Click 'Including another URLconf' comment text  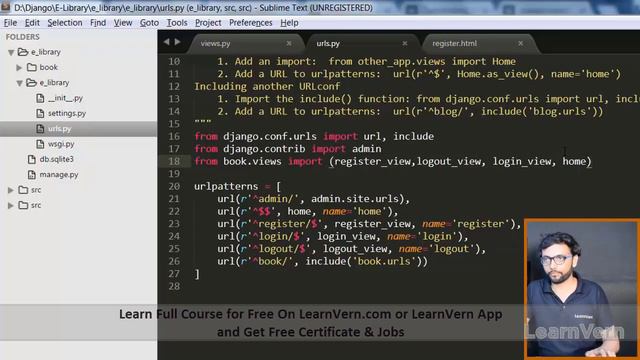[x=267, y=87]
